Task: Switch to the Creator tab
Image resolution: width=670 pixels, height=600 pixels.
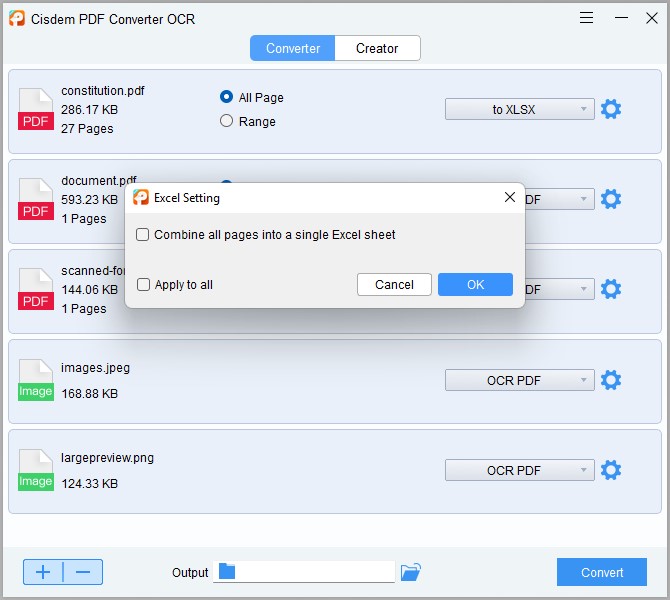Action: click(377, 48)
